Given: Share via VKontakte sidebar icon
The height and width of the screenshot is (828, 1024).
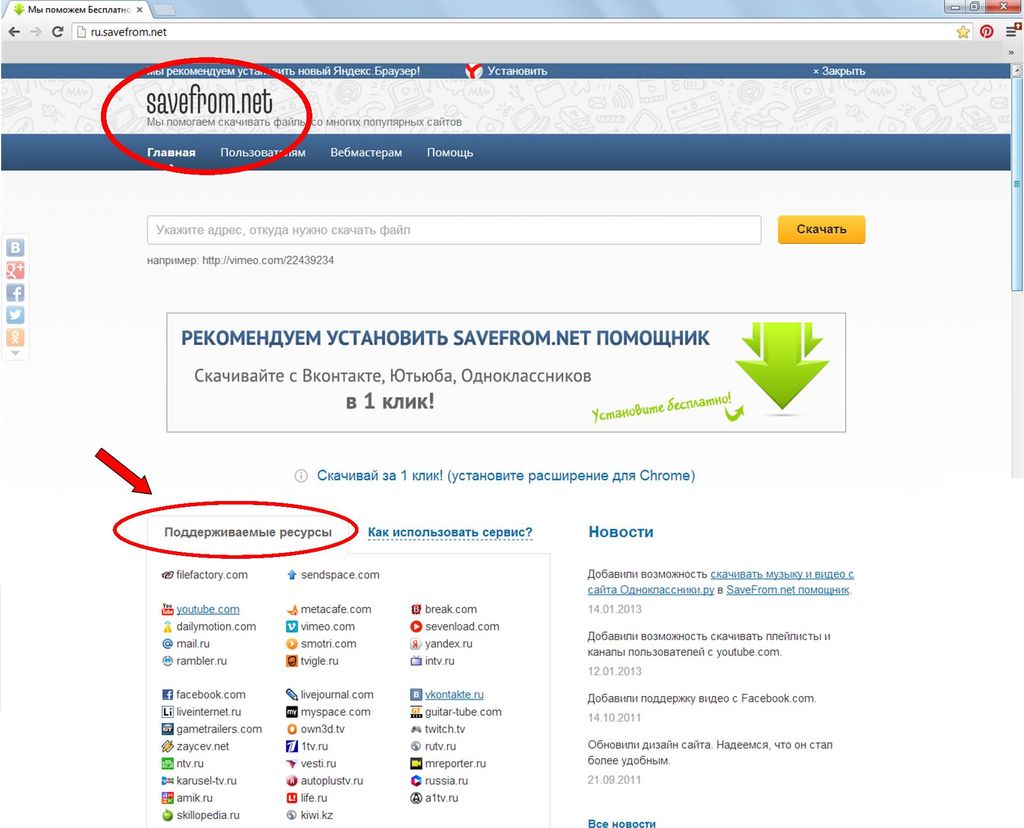Looking at the screenshot, I should [x=15, y=247].
